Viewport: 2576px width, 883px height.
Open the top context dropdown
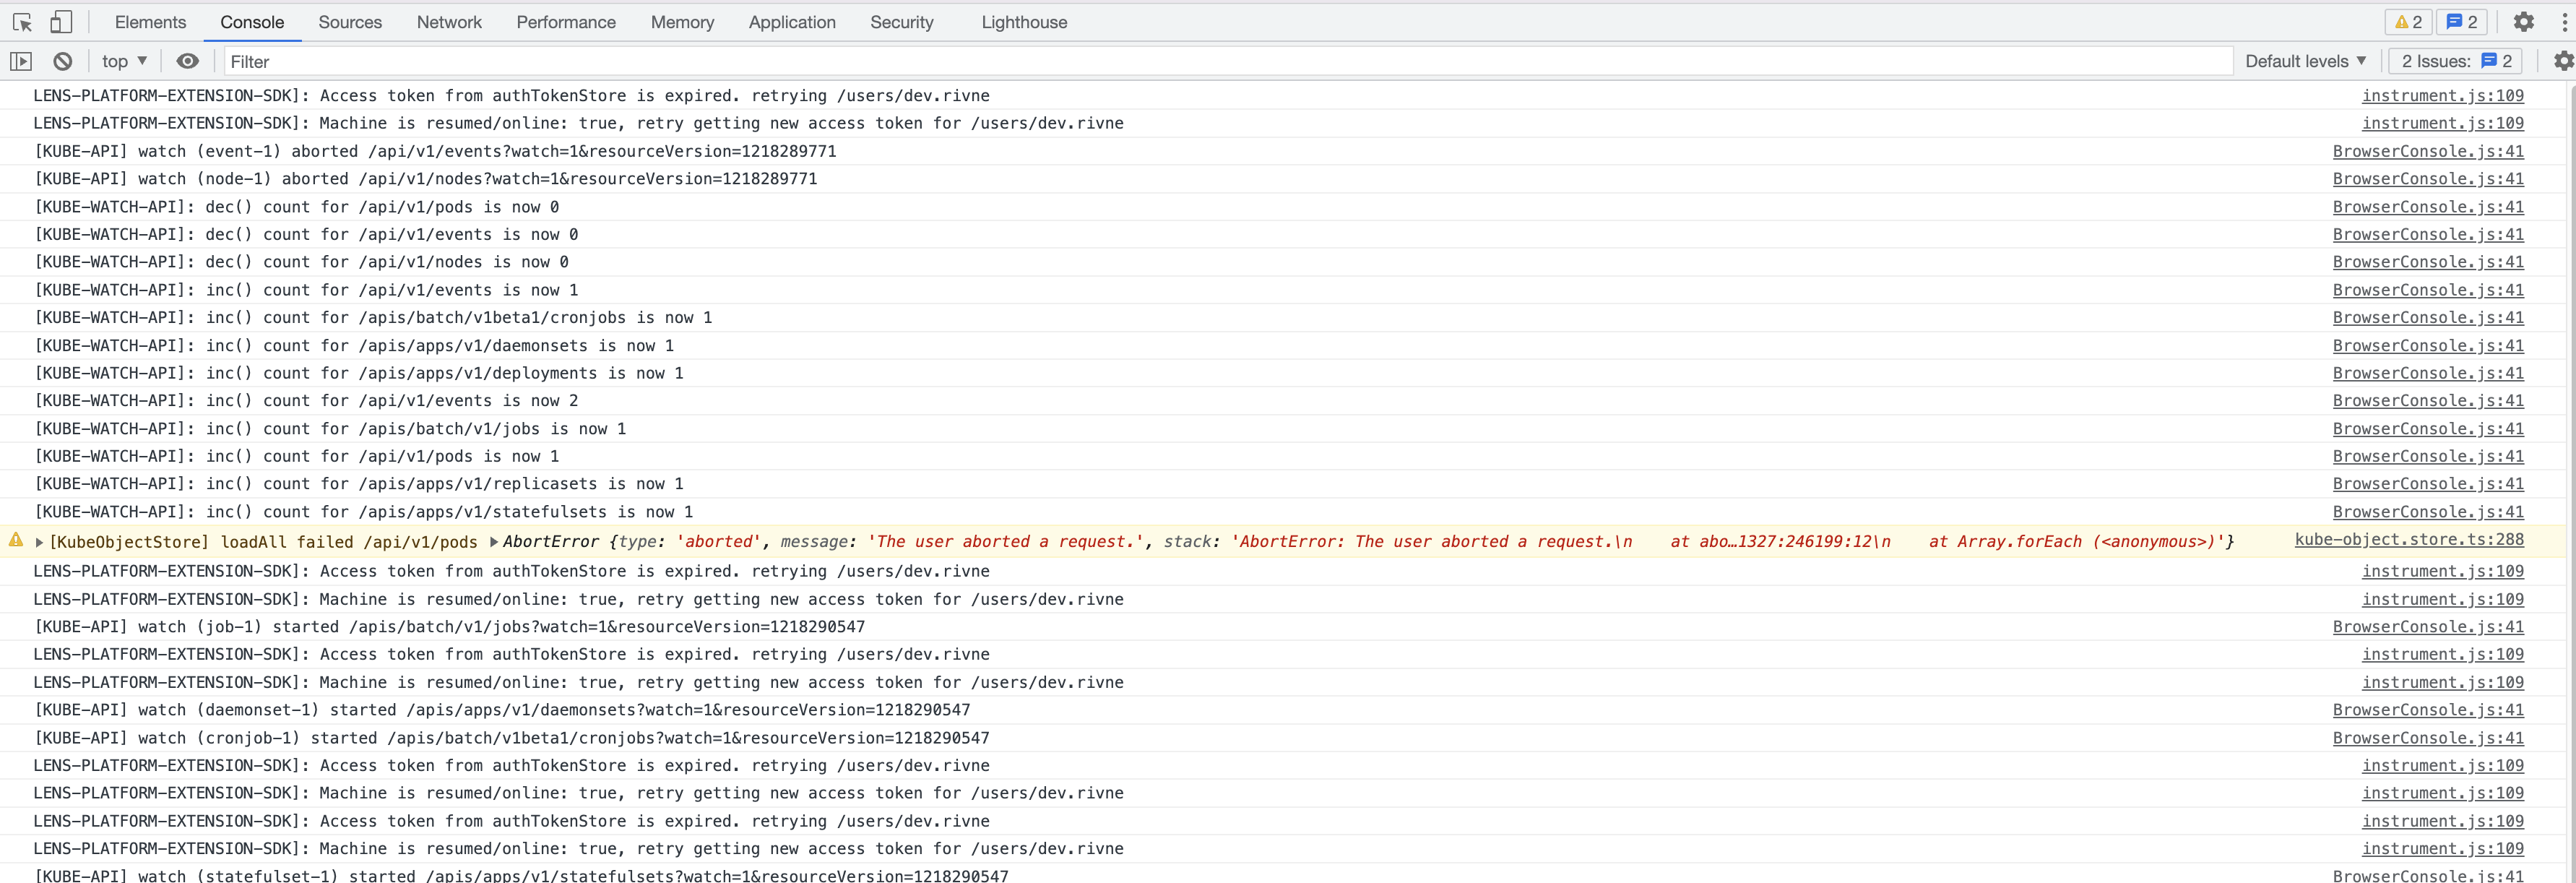[x=124, y=61]
